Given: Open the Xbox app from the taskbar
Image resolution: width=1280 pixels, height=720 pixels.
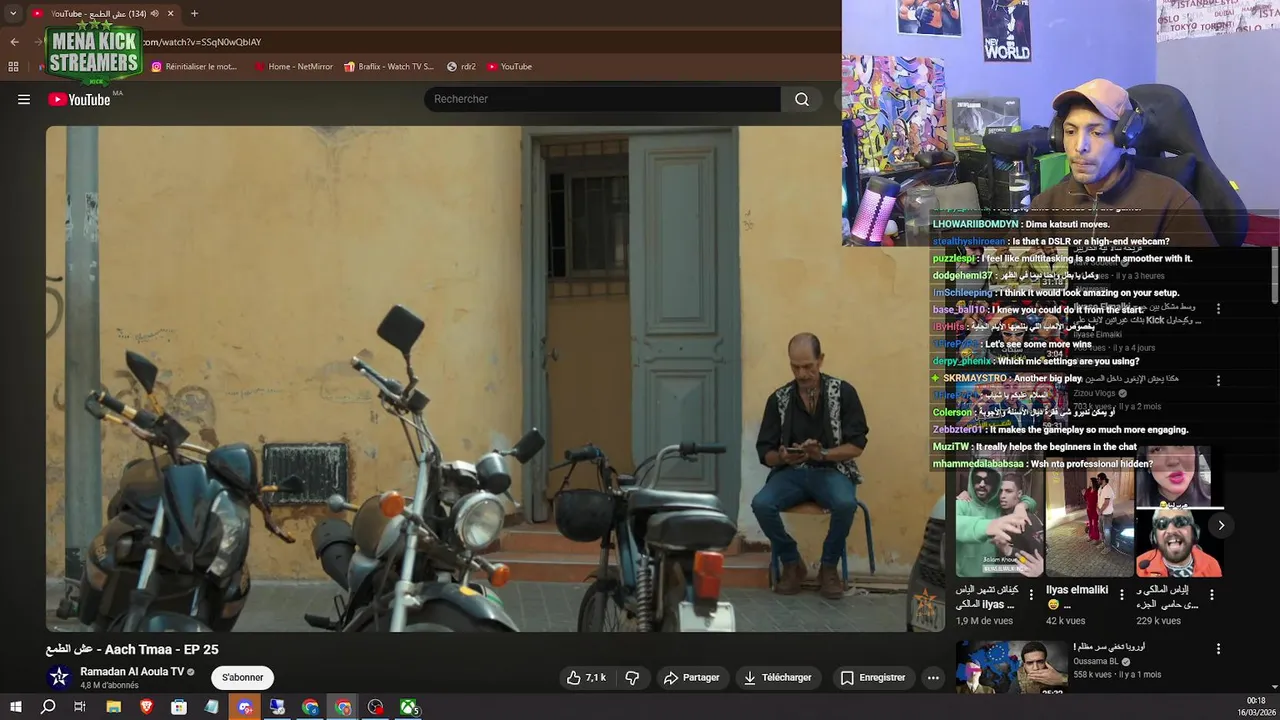Looking at the screenshot, I should (409, 707).
